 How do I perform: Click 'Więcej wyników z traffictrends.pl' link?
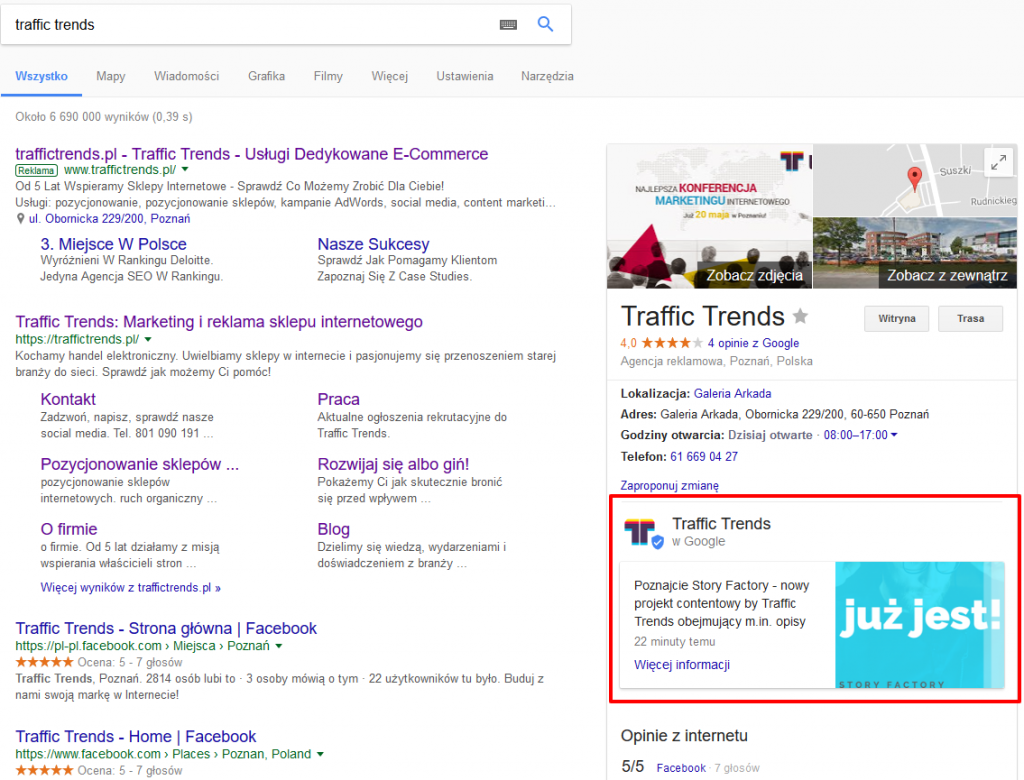tap(131, 588)
